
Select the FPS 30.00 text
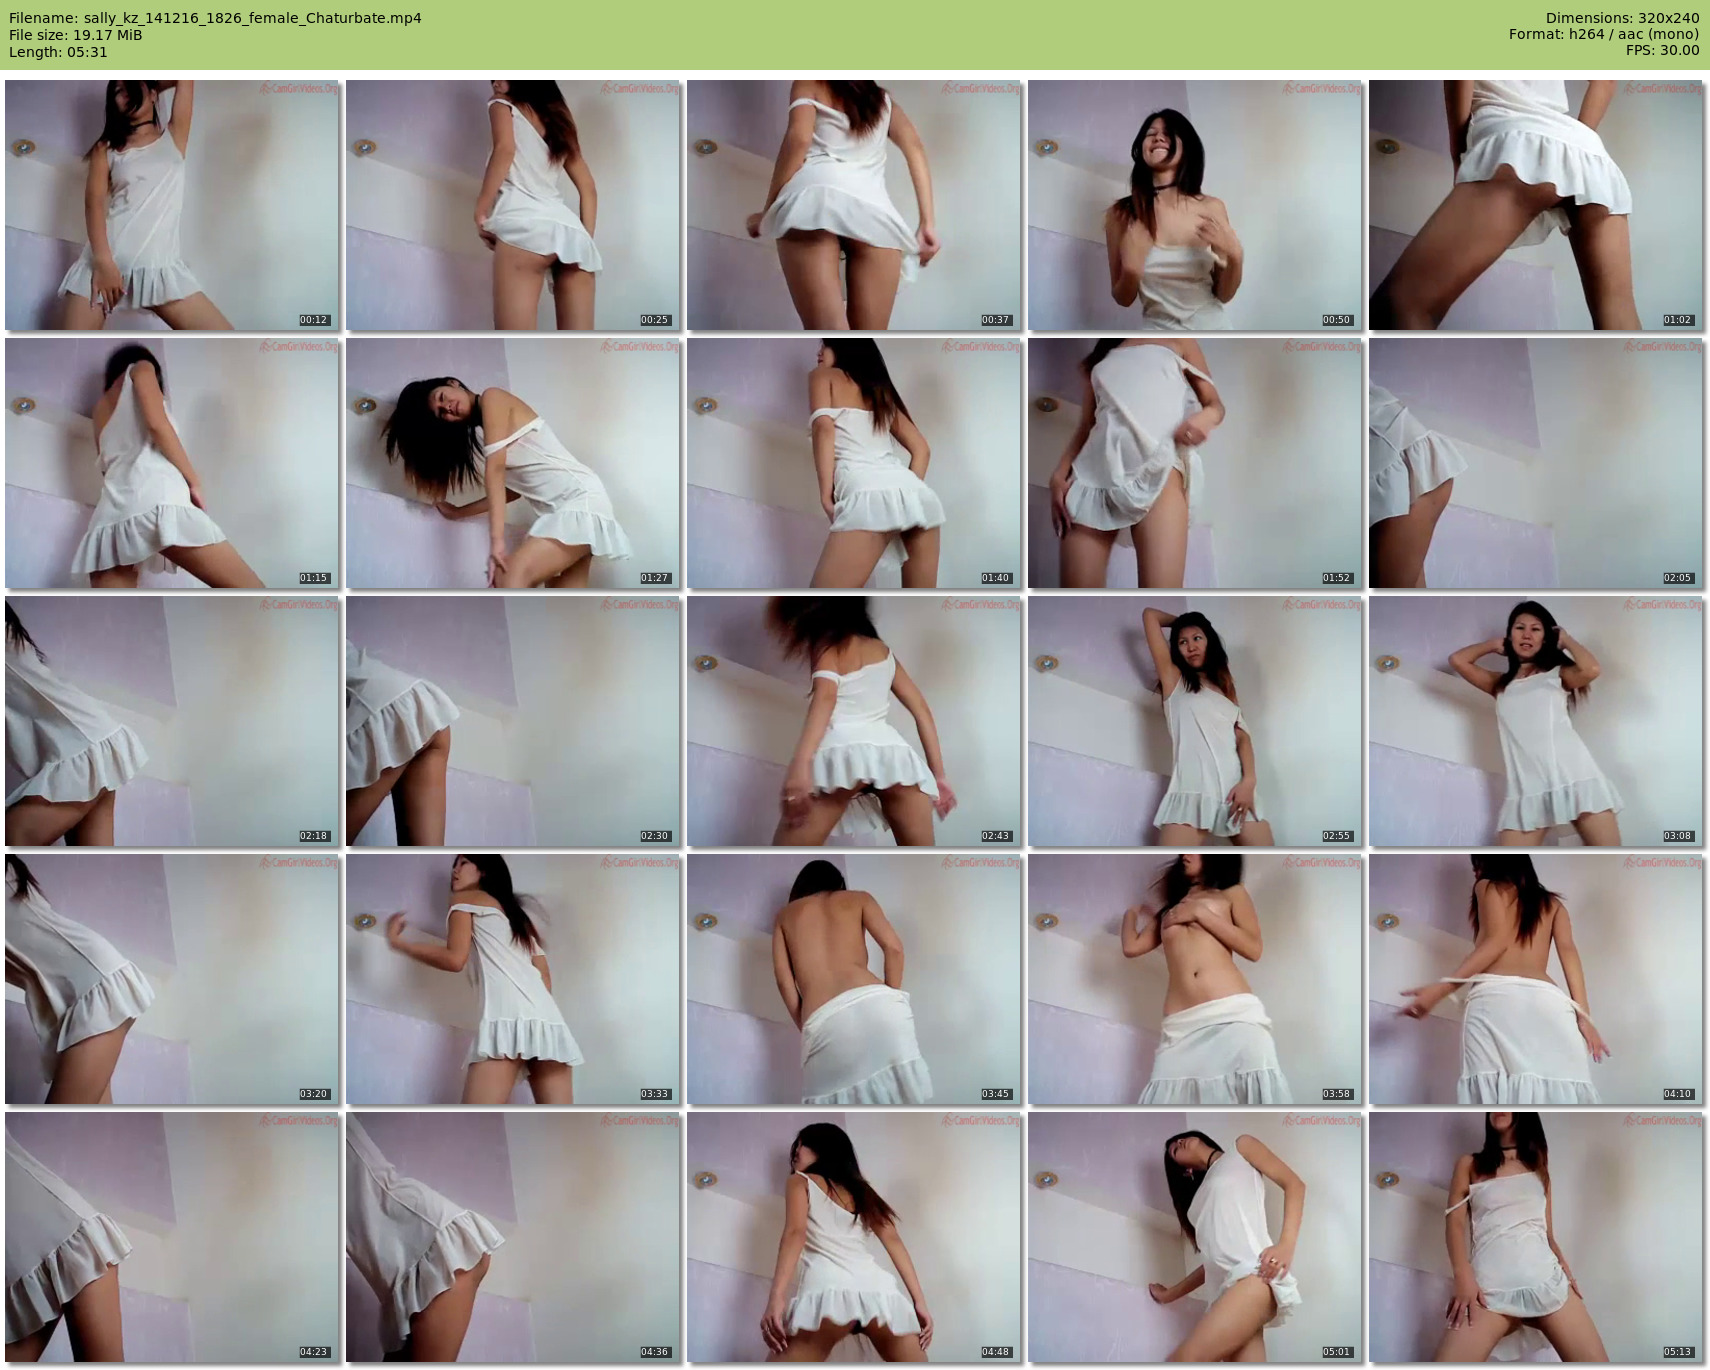pos(1663,50)
